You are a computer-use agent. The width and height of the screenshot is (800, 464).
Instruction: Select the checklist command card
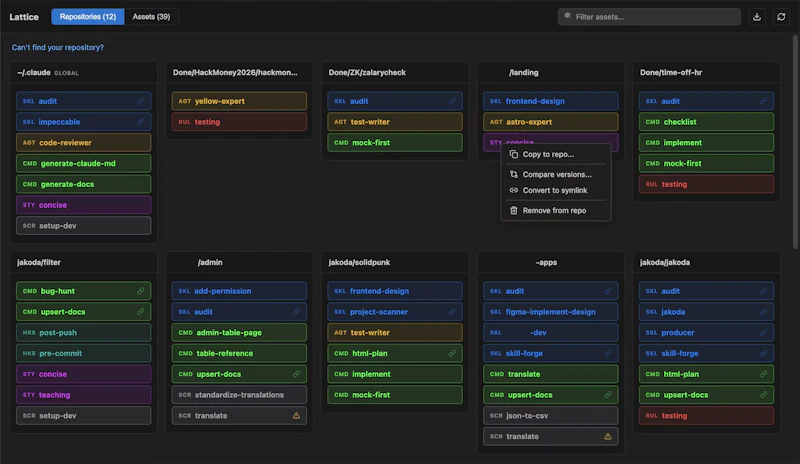coord(706,122)
